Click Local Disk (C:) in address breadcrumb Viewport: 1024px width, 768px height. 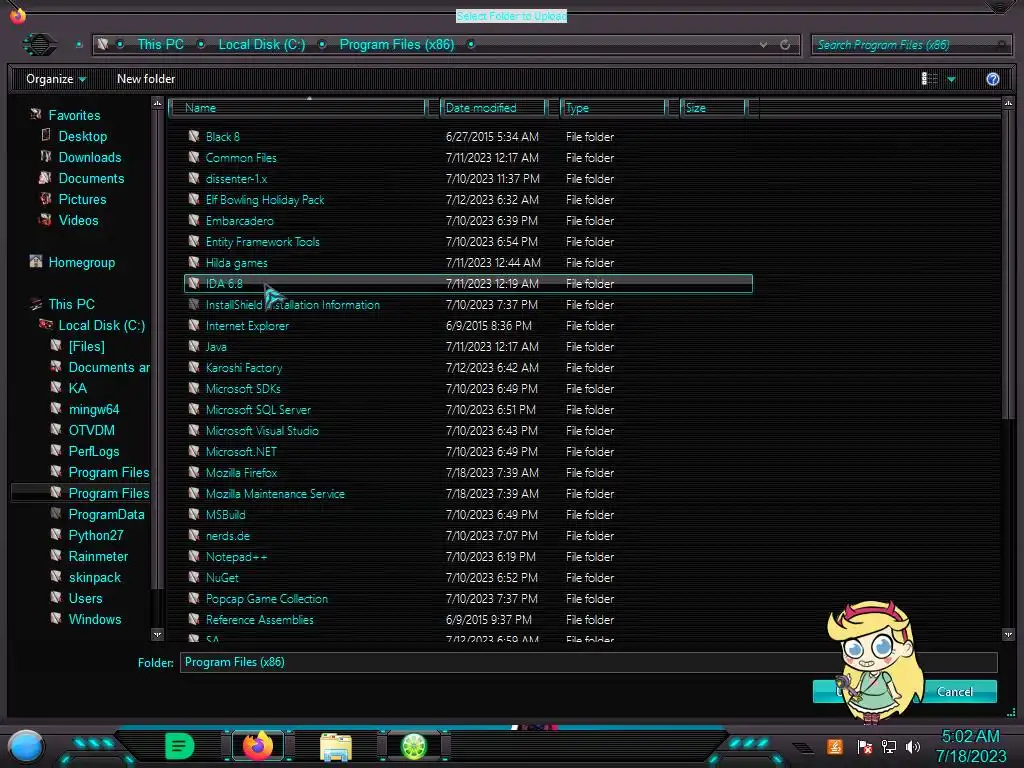(x=261, y=44)
